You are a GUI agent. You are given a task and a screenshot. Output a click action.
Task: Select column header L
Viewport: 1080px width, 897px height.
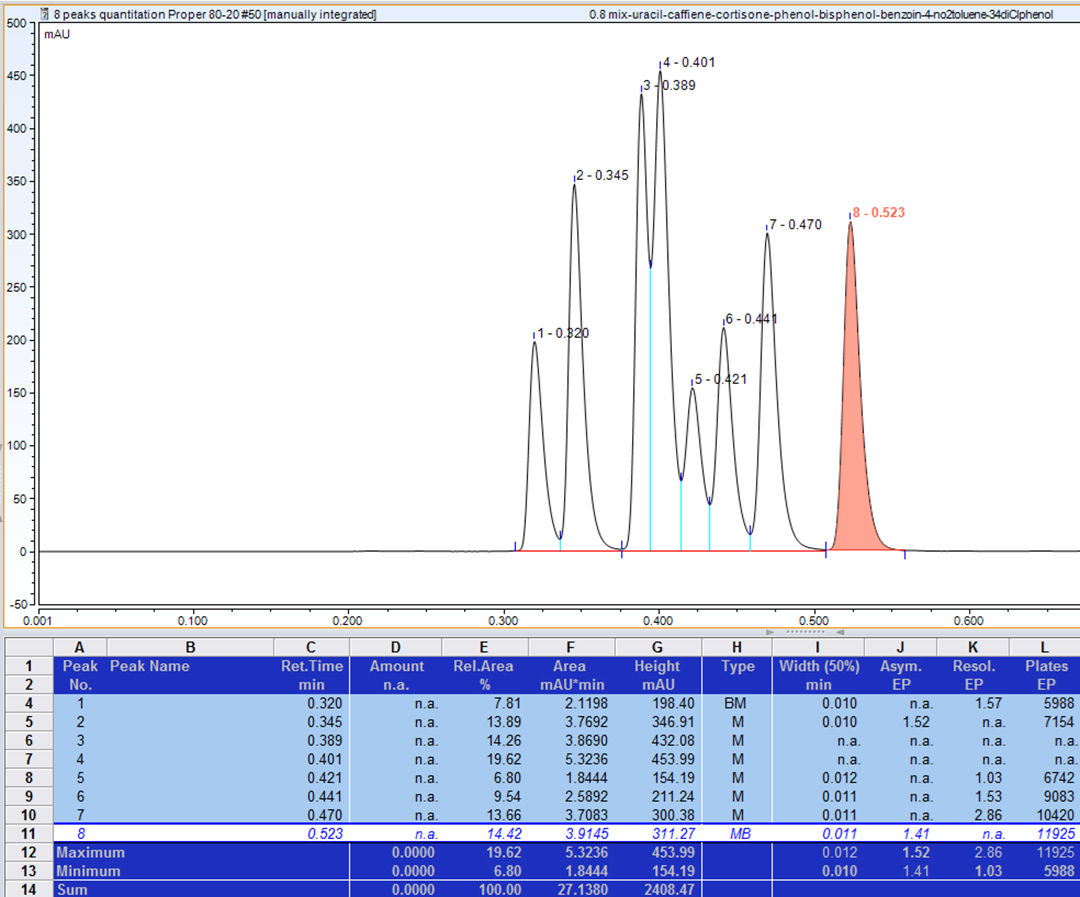point(1044,648)
